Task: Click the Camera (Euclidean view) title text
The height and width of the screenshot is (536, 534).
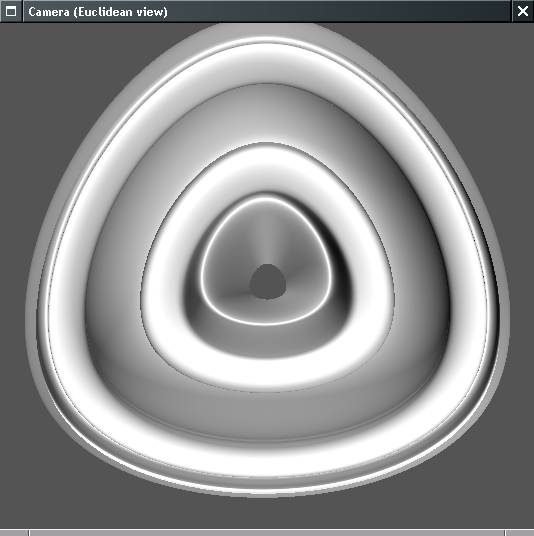Action: (x=98, y=12)
